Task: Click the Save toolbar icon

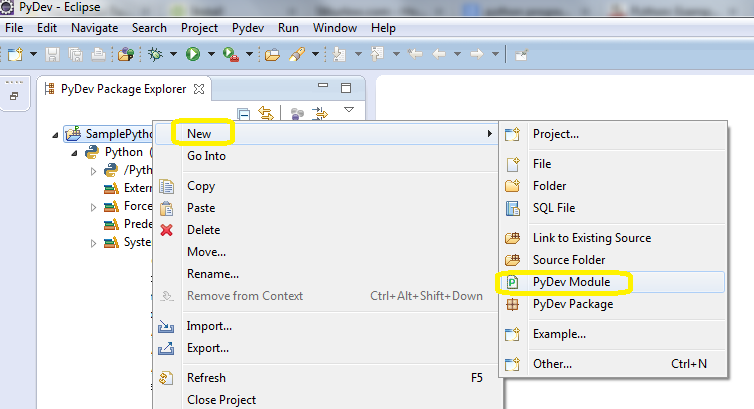Action: 52,54
